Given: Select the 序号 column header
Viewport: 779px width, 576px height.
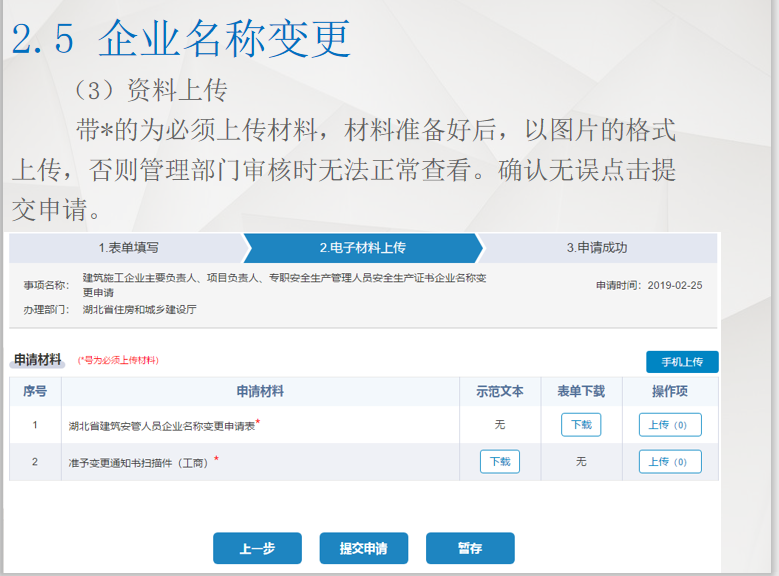Looking at the screenshot, I should coord(35,392).
